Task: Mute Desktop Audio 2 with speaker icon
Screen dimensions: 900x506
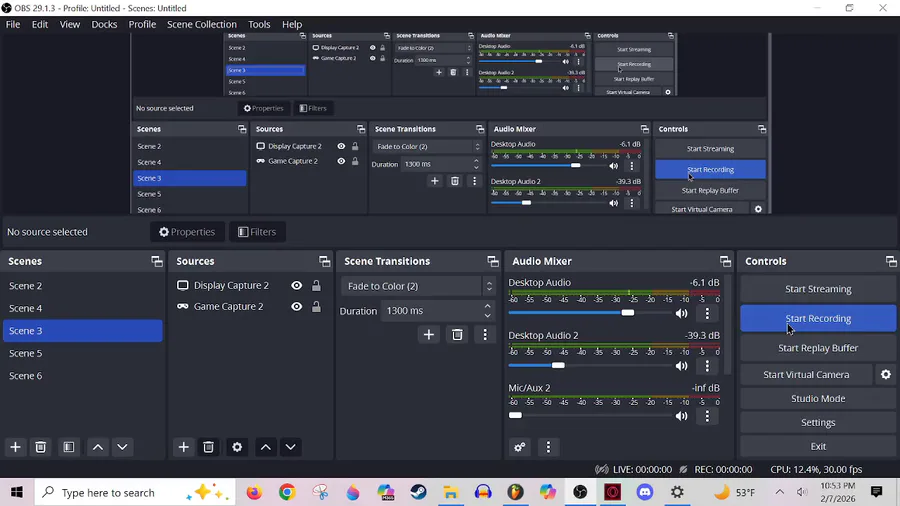Action: (x=681, y=366)
